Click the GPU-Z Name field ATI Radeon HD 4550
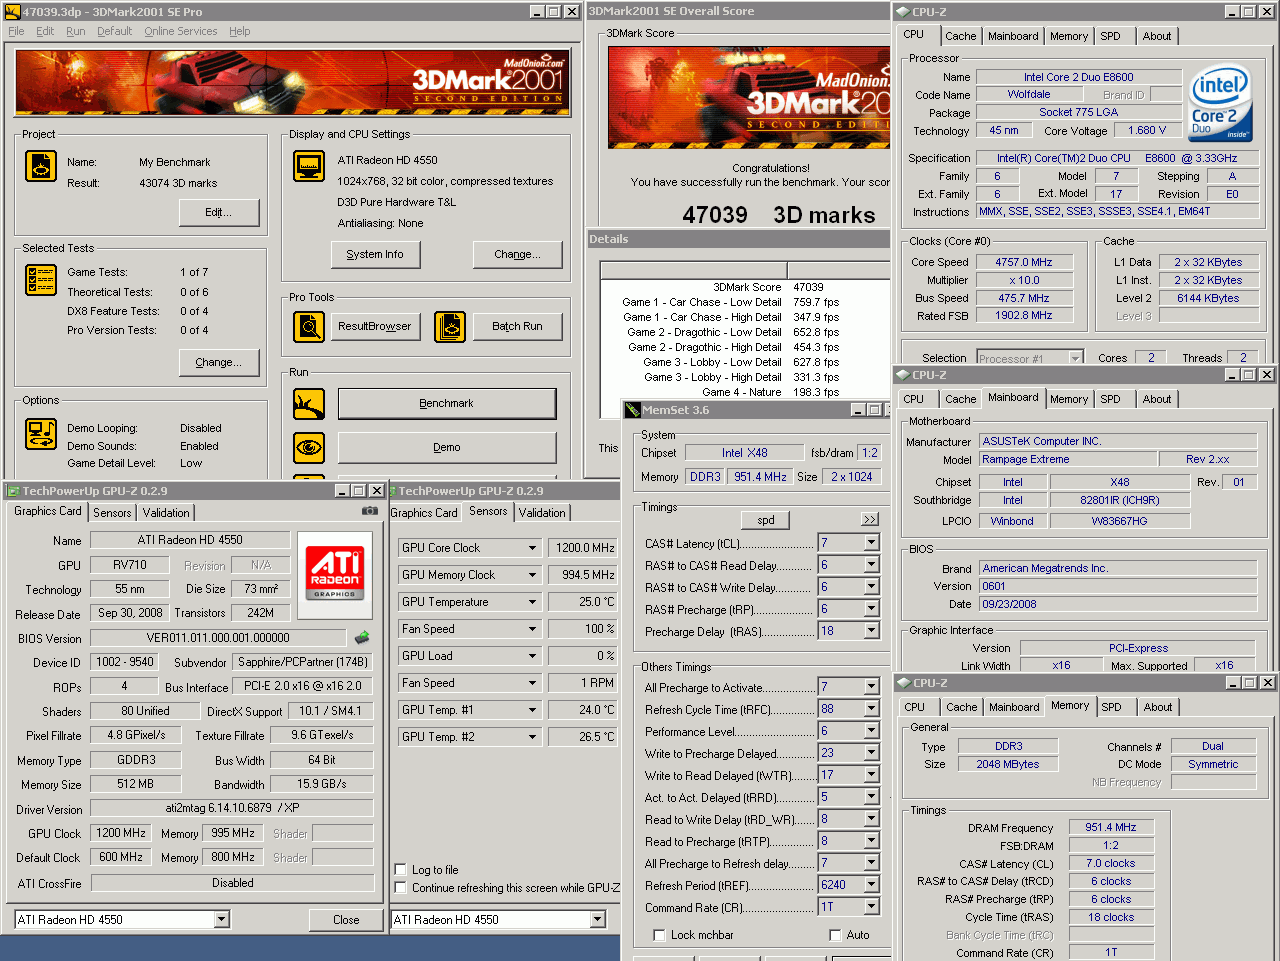 (190, 540)
